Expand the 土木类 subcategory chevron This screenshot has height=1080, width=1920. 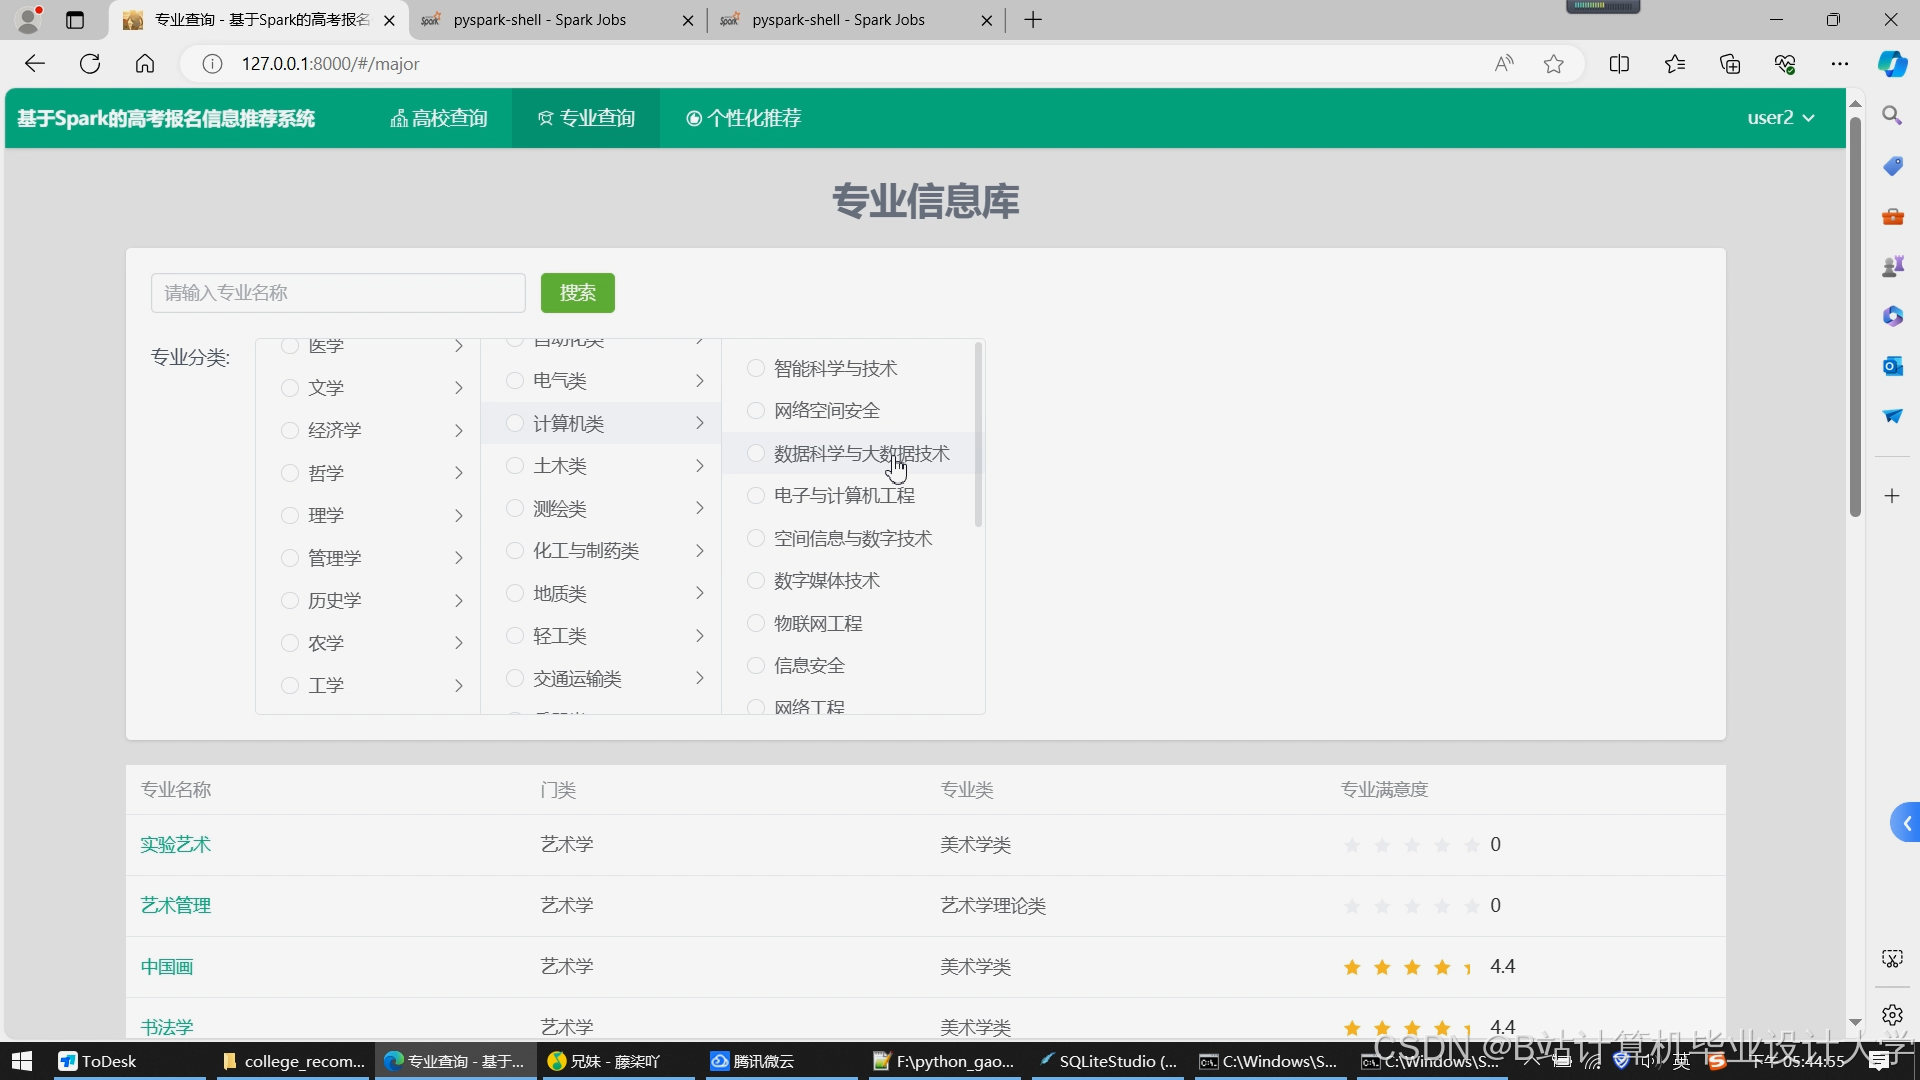700,466
